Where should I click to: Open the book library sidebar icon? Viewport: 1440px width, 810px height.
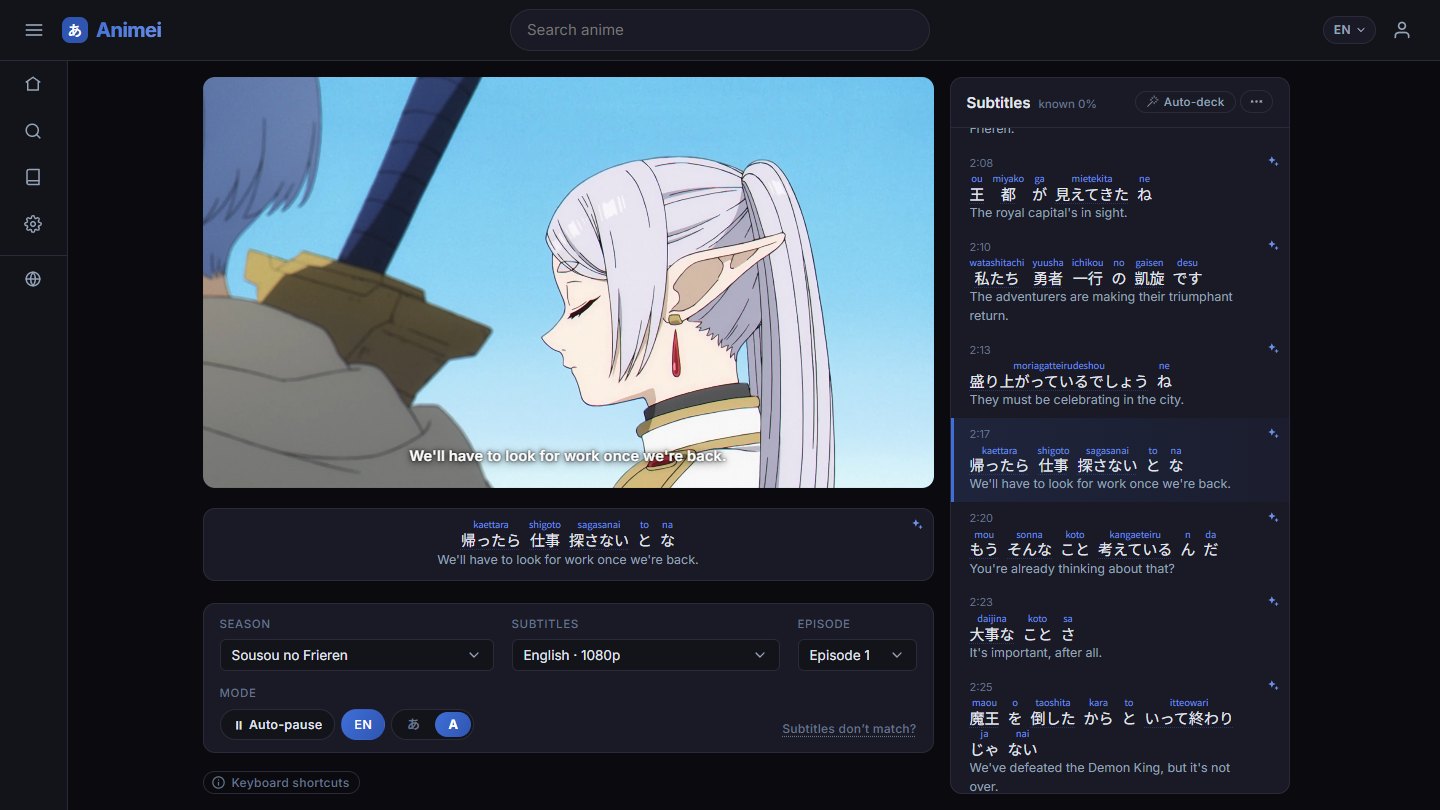click(x=33, y=177)
